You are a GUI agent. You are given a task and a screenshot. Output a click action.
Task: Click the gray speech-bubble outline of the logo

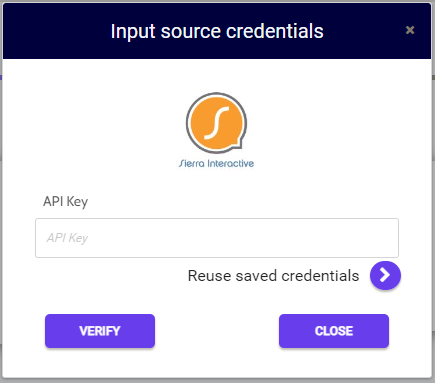[x=188, y=123]
